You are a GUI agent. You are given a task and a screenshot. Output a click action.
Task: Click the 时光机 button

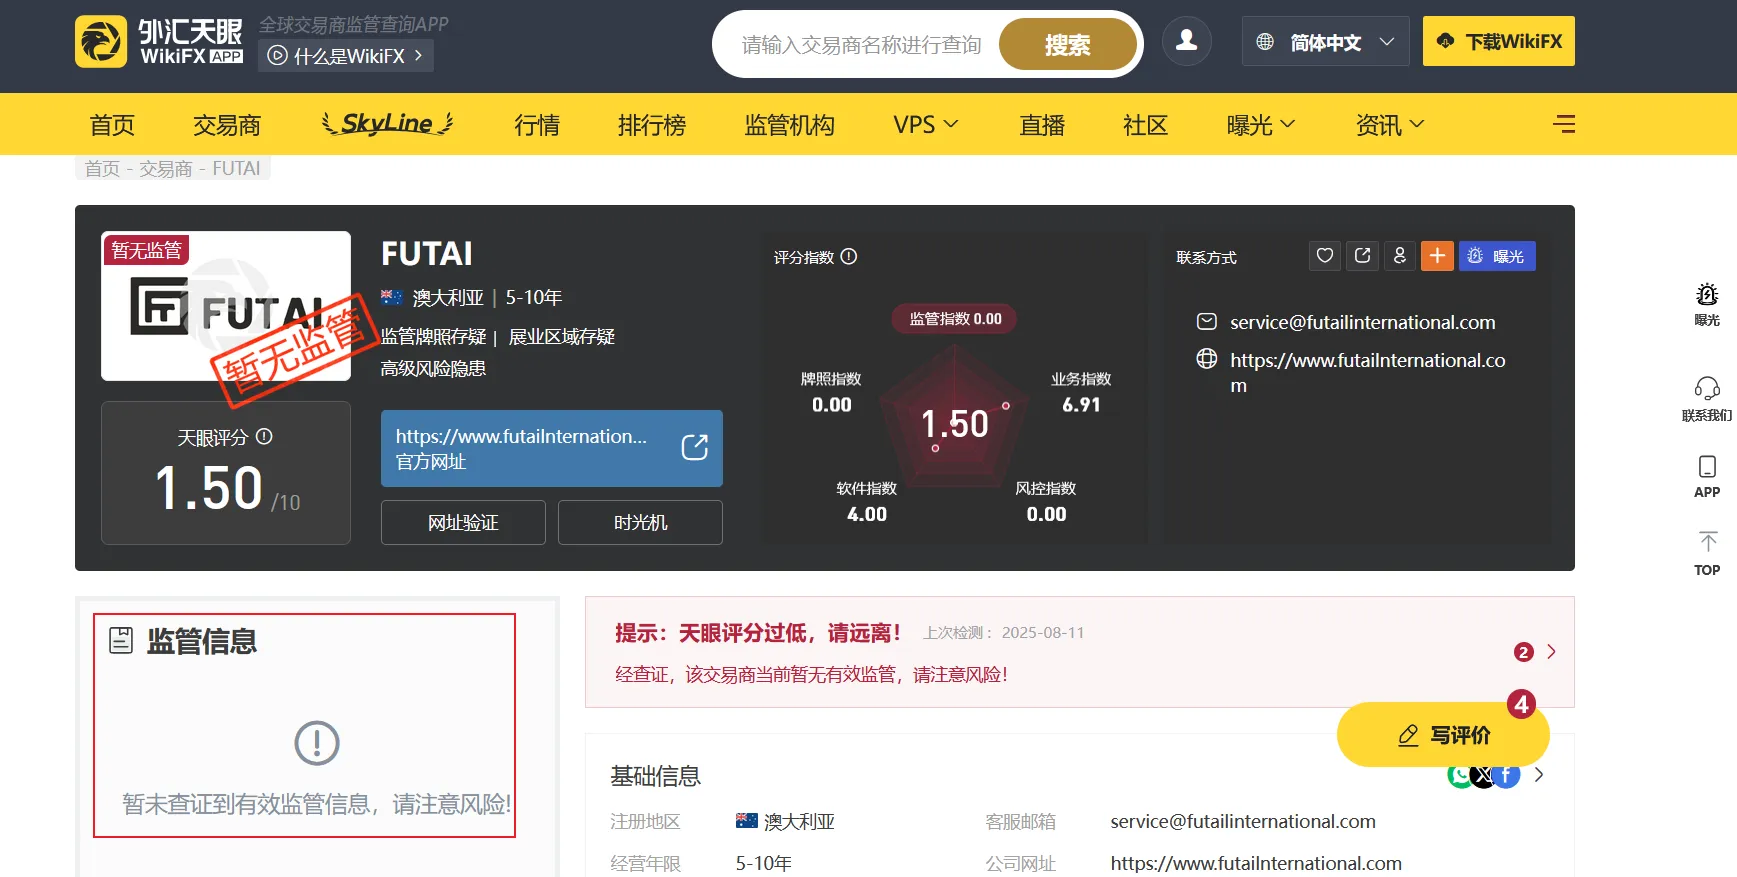click(640, 522)
